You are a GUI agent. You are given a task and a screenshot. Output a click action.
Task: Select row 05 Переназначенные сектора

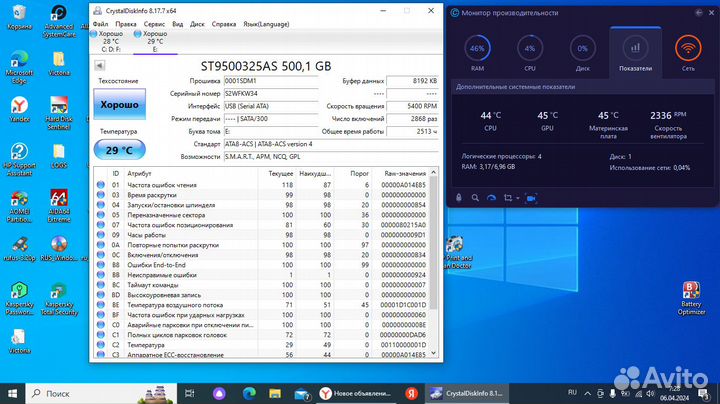[262, 215]
